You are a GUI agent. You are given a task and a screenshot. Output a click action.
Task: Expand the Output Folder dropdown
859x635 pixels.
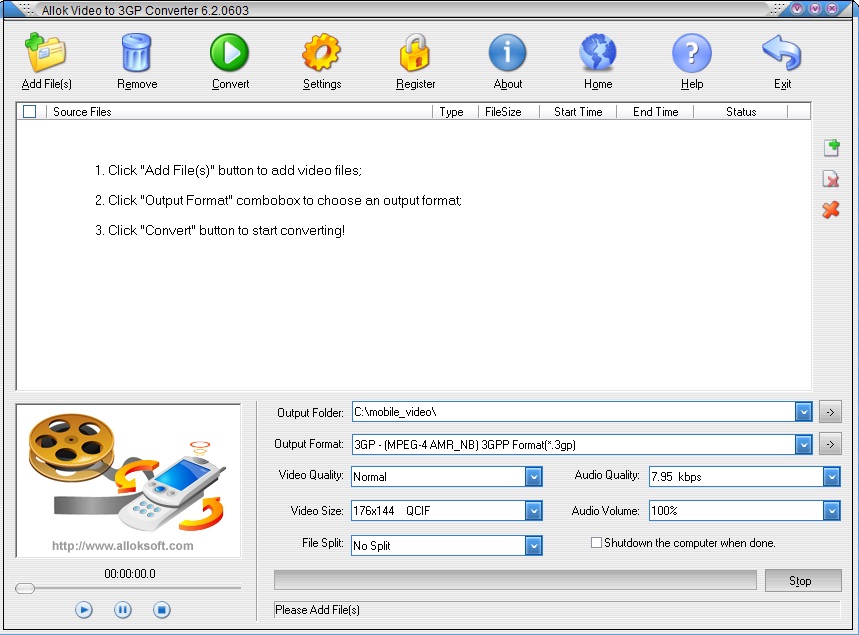(x=804, y=412)
